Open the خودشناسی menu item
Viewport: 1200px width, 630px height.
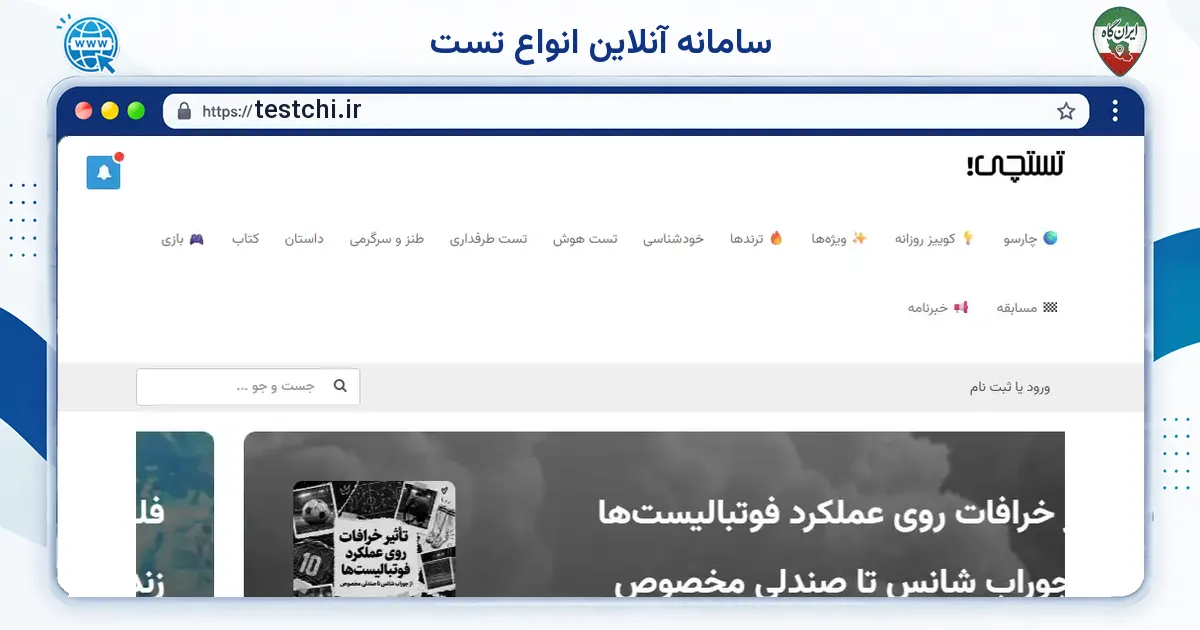click(673, 239)
